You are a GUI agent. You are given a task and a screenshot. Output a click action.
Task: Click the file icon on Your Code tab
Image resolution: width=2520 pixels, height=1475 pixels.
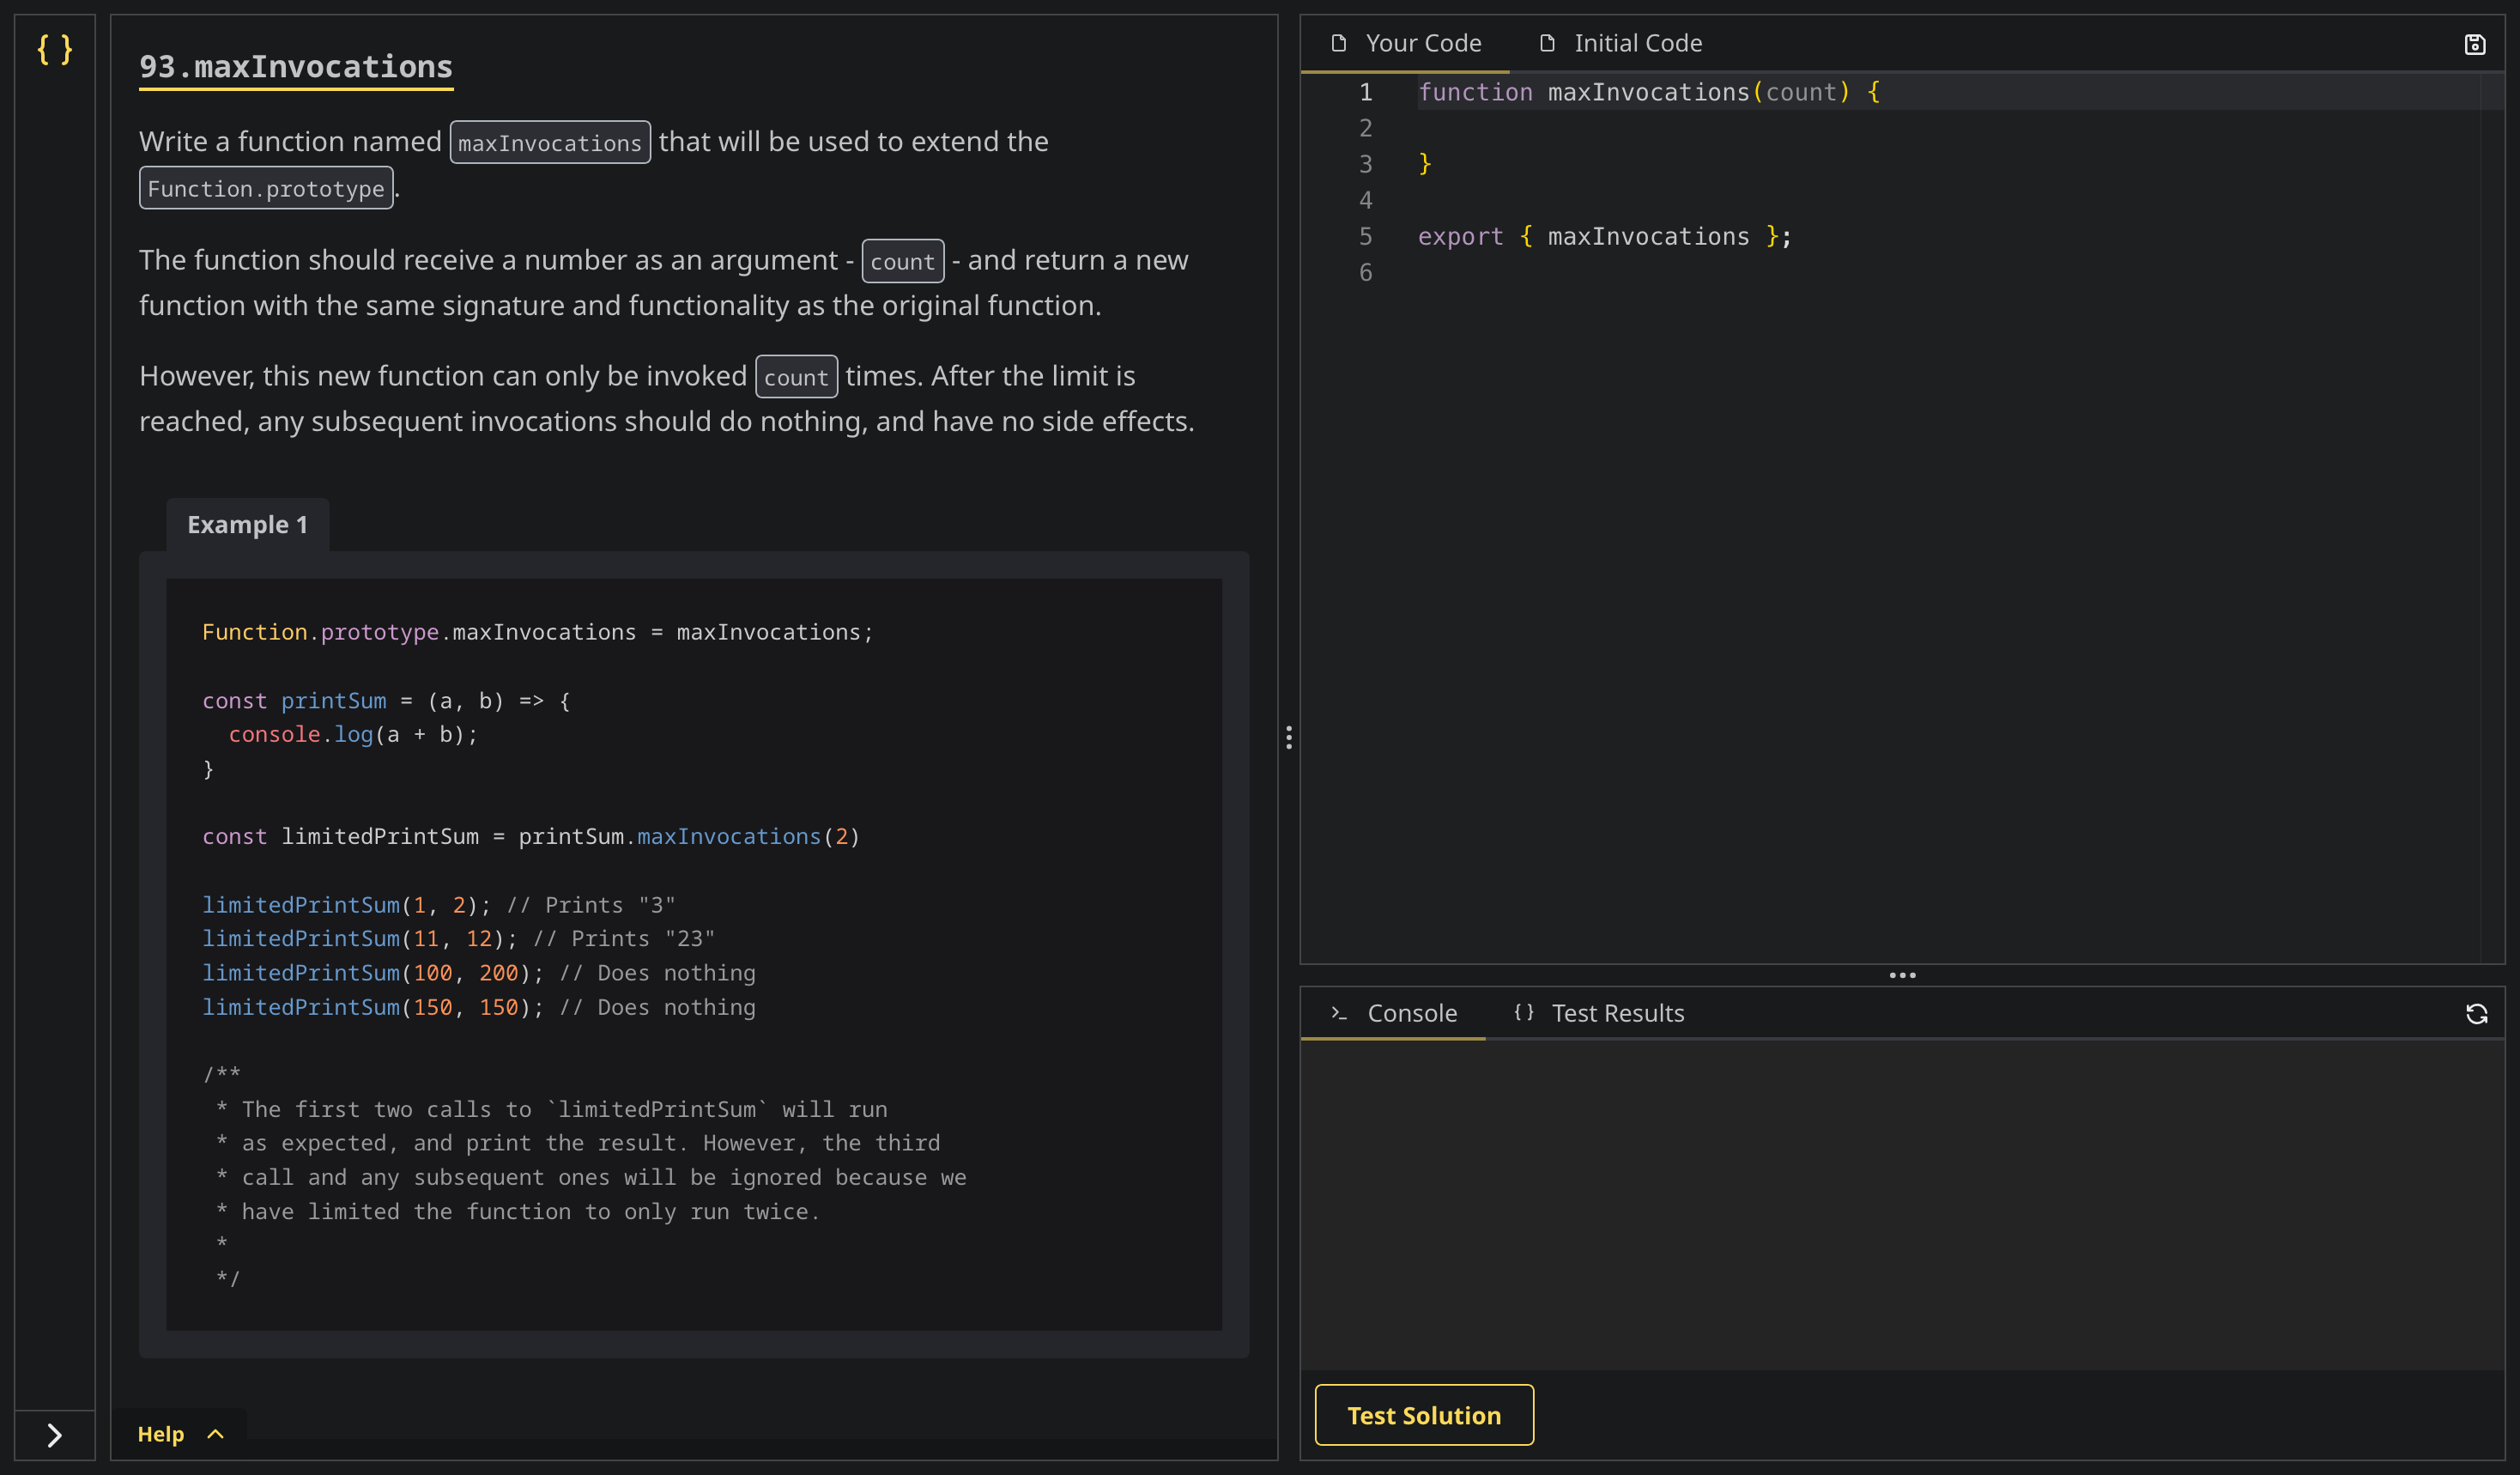(x=1338, y=43)
